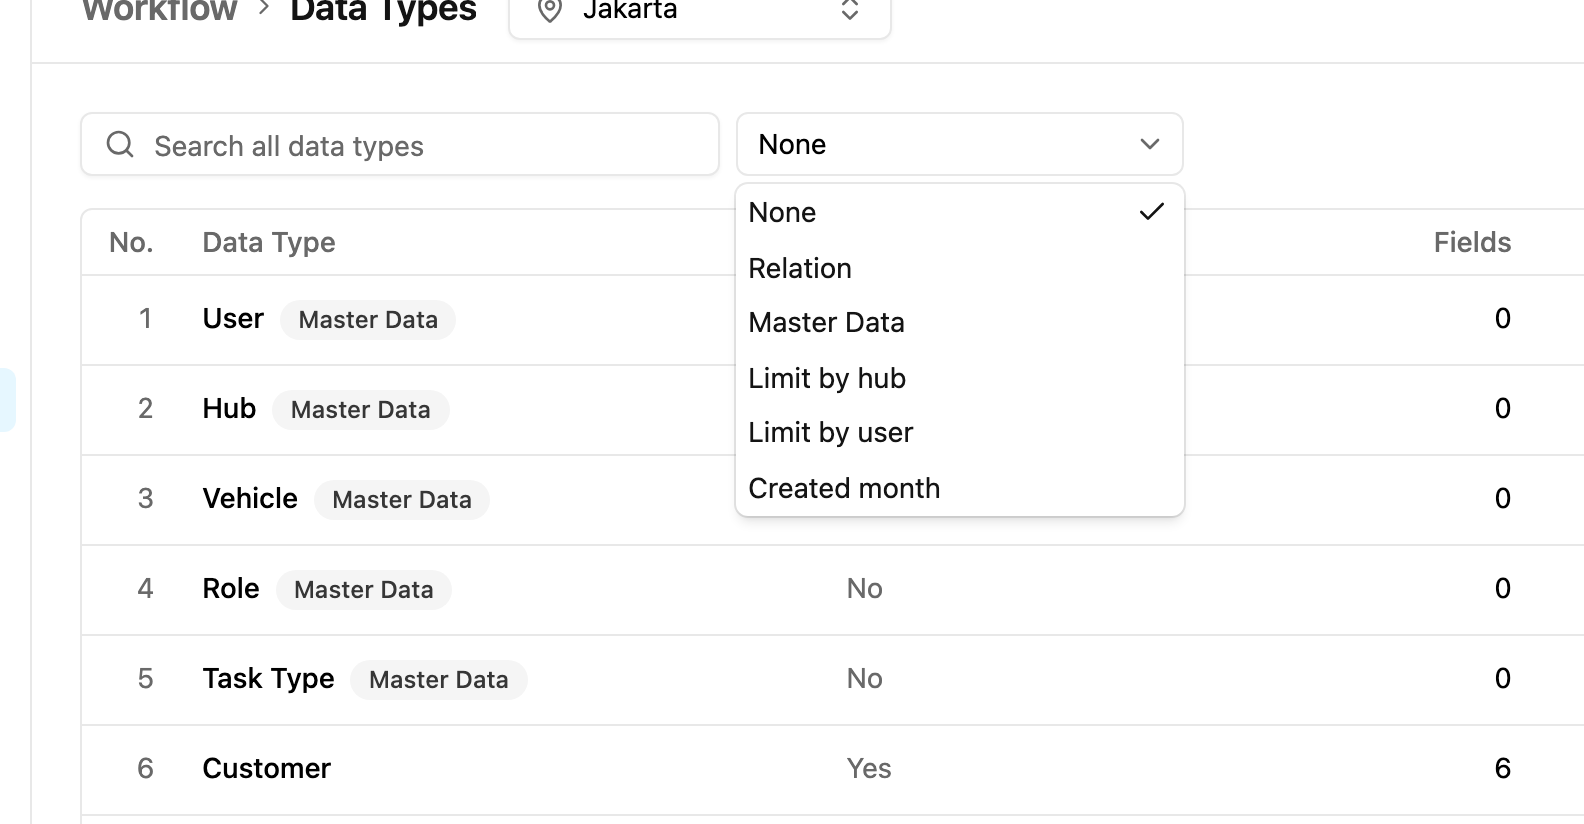Click the Data Types breadcrumb title

click(x=383, y=10)
